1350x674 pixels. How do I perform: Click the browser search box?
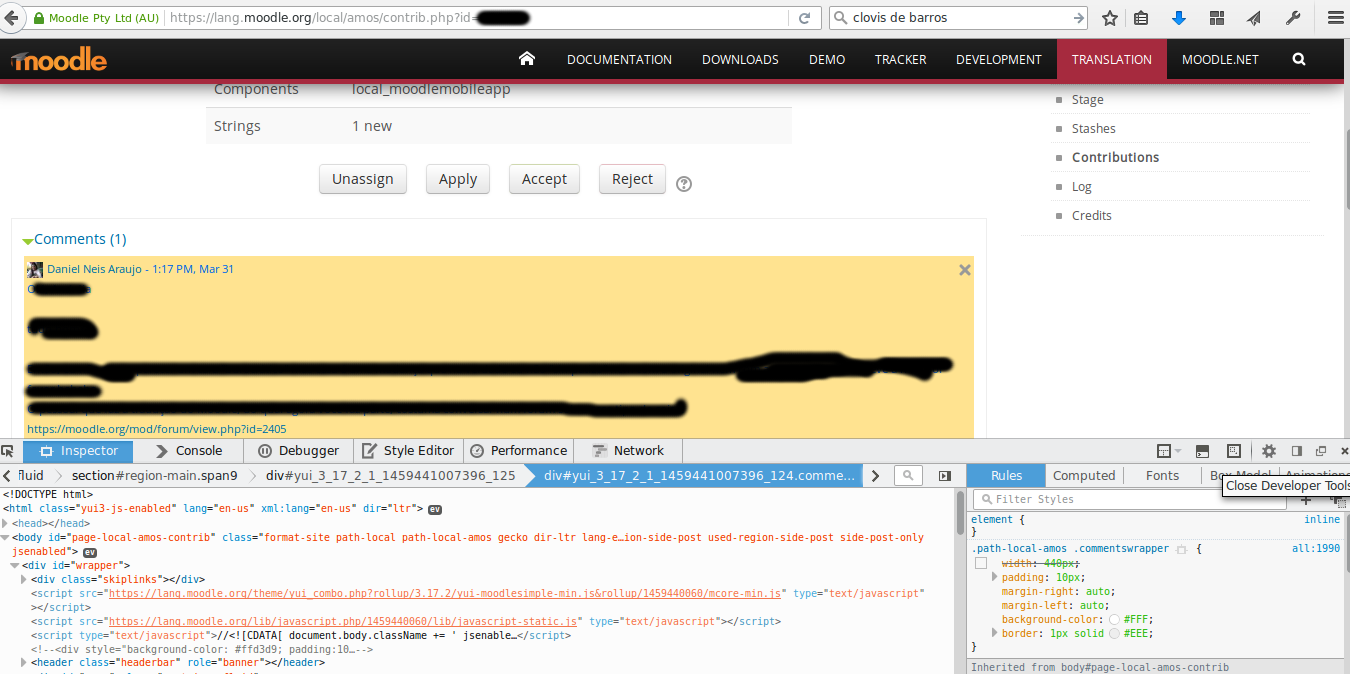click(x=957, y=17)
